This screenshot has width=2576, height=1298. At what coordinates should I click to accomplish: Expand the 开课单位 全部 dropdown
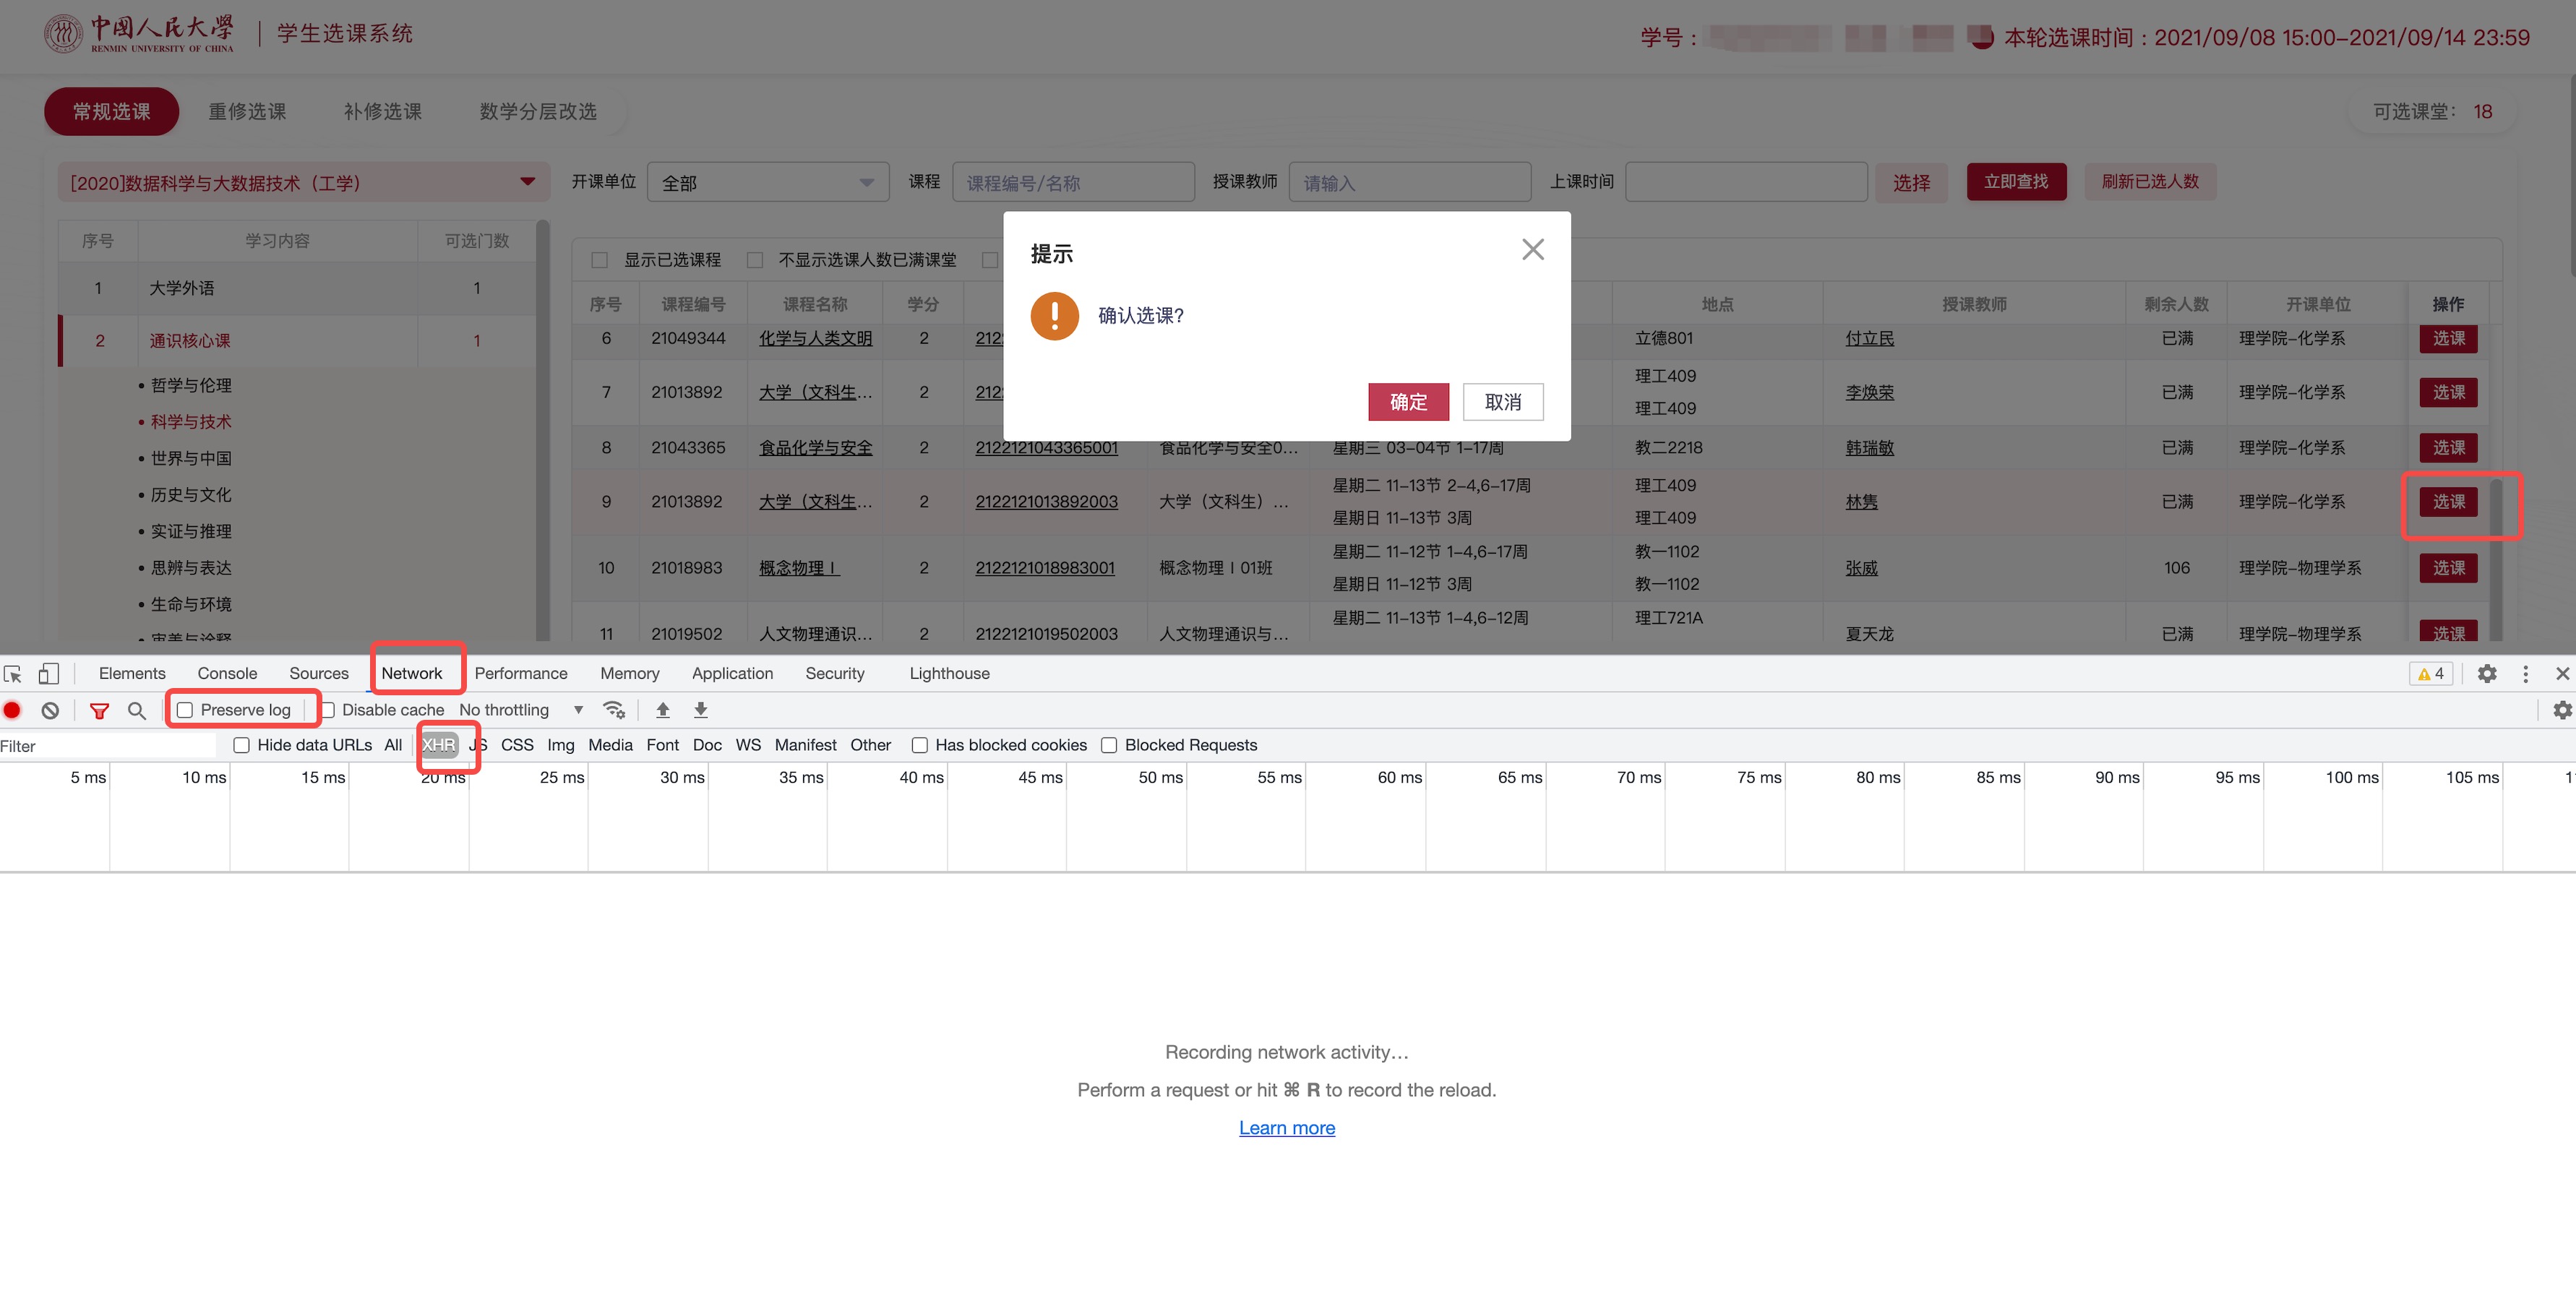click(767, 183)
